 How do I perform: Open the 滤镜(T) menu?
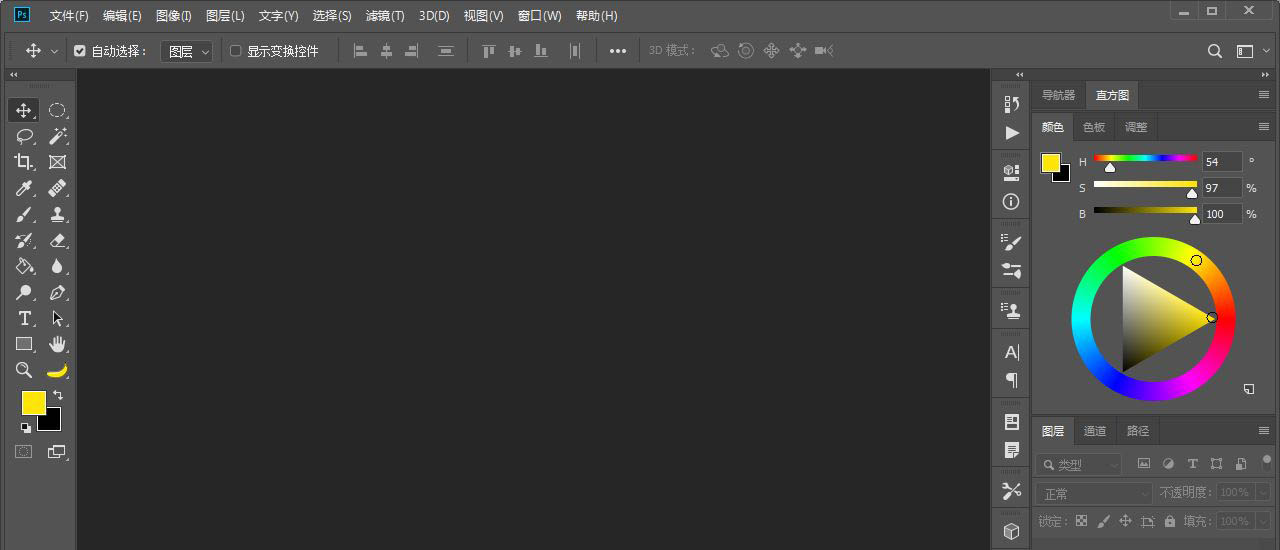coord(385,16)
